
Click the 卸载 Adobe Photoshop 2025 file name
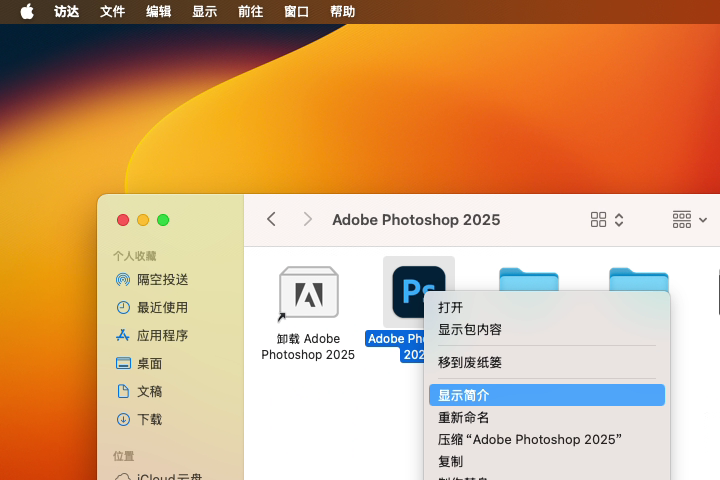point(308,347)
